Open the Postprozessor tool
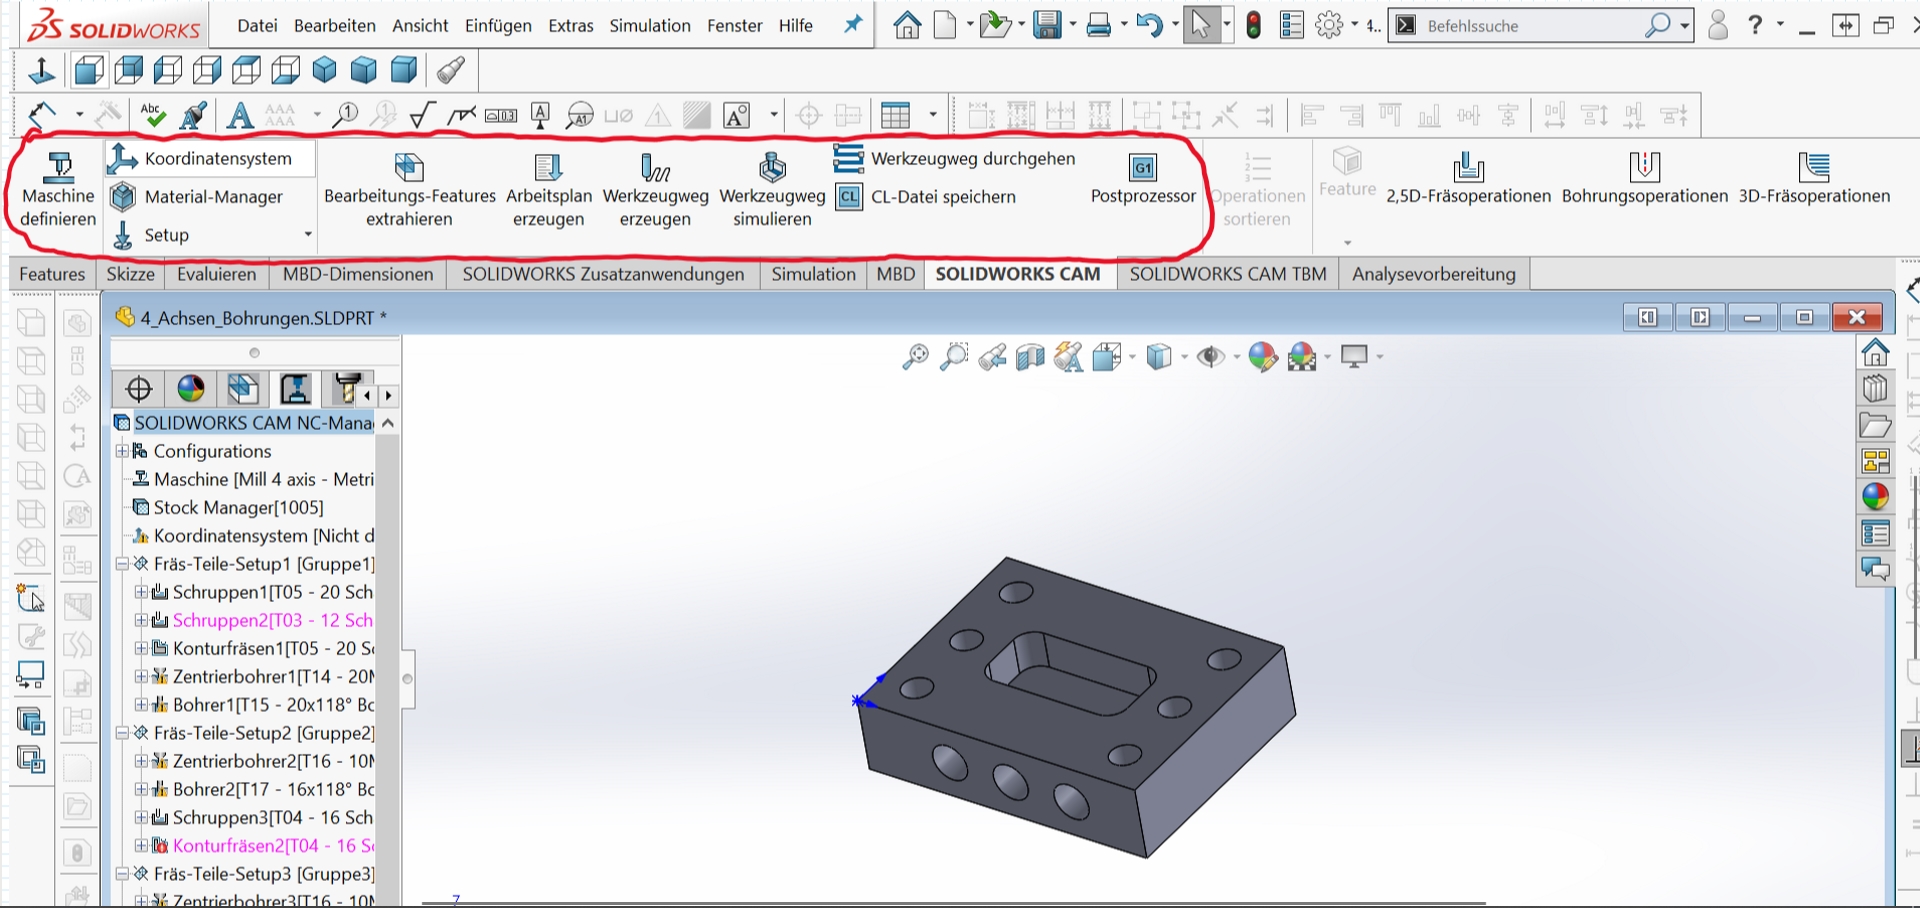 pos(1142,168)
